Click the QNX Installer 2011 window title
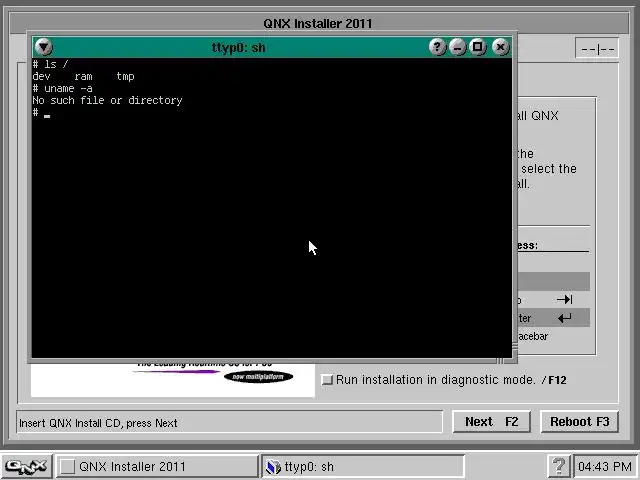The width and height of the screenshot is (640, 480). click(318, 23)
